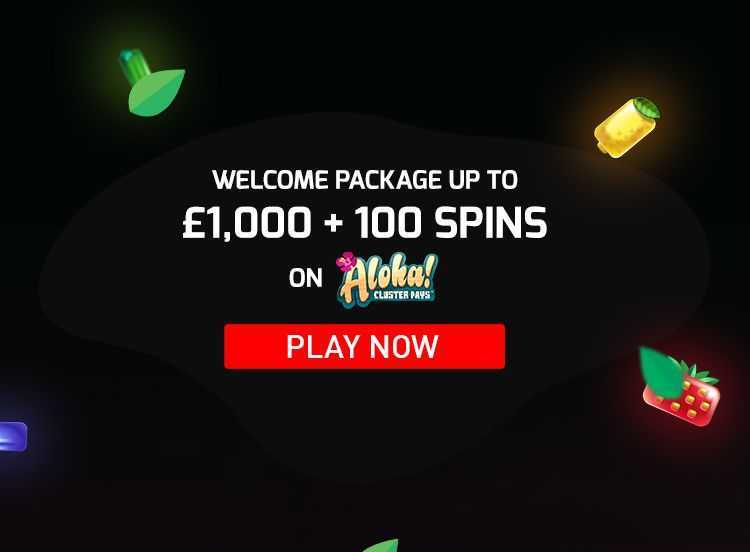
Task: Click the blue glowing symbol at left edge
Action: coord(13,436)
